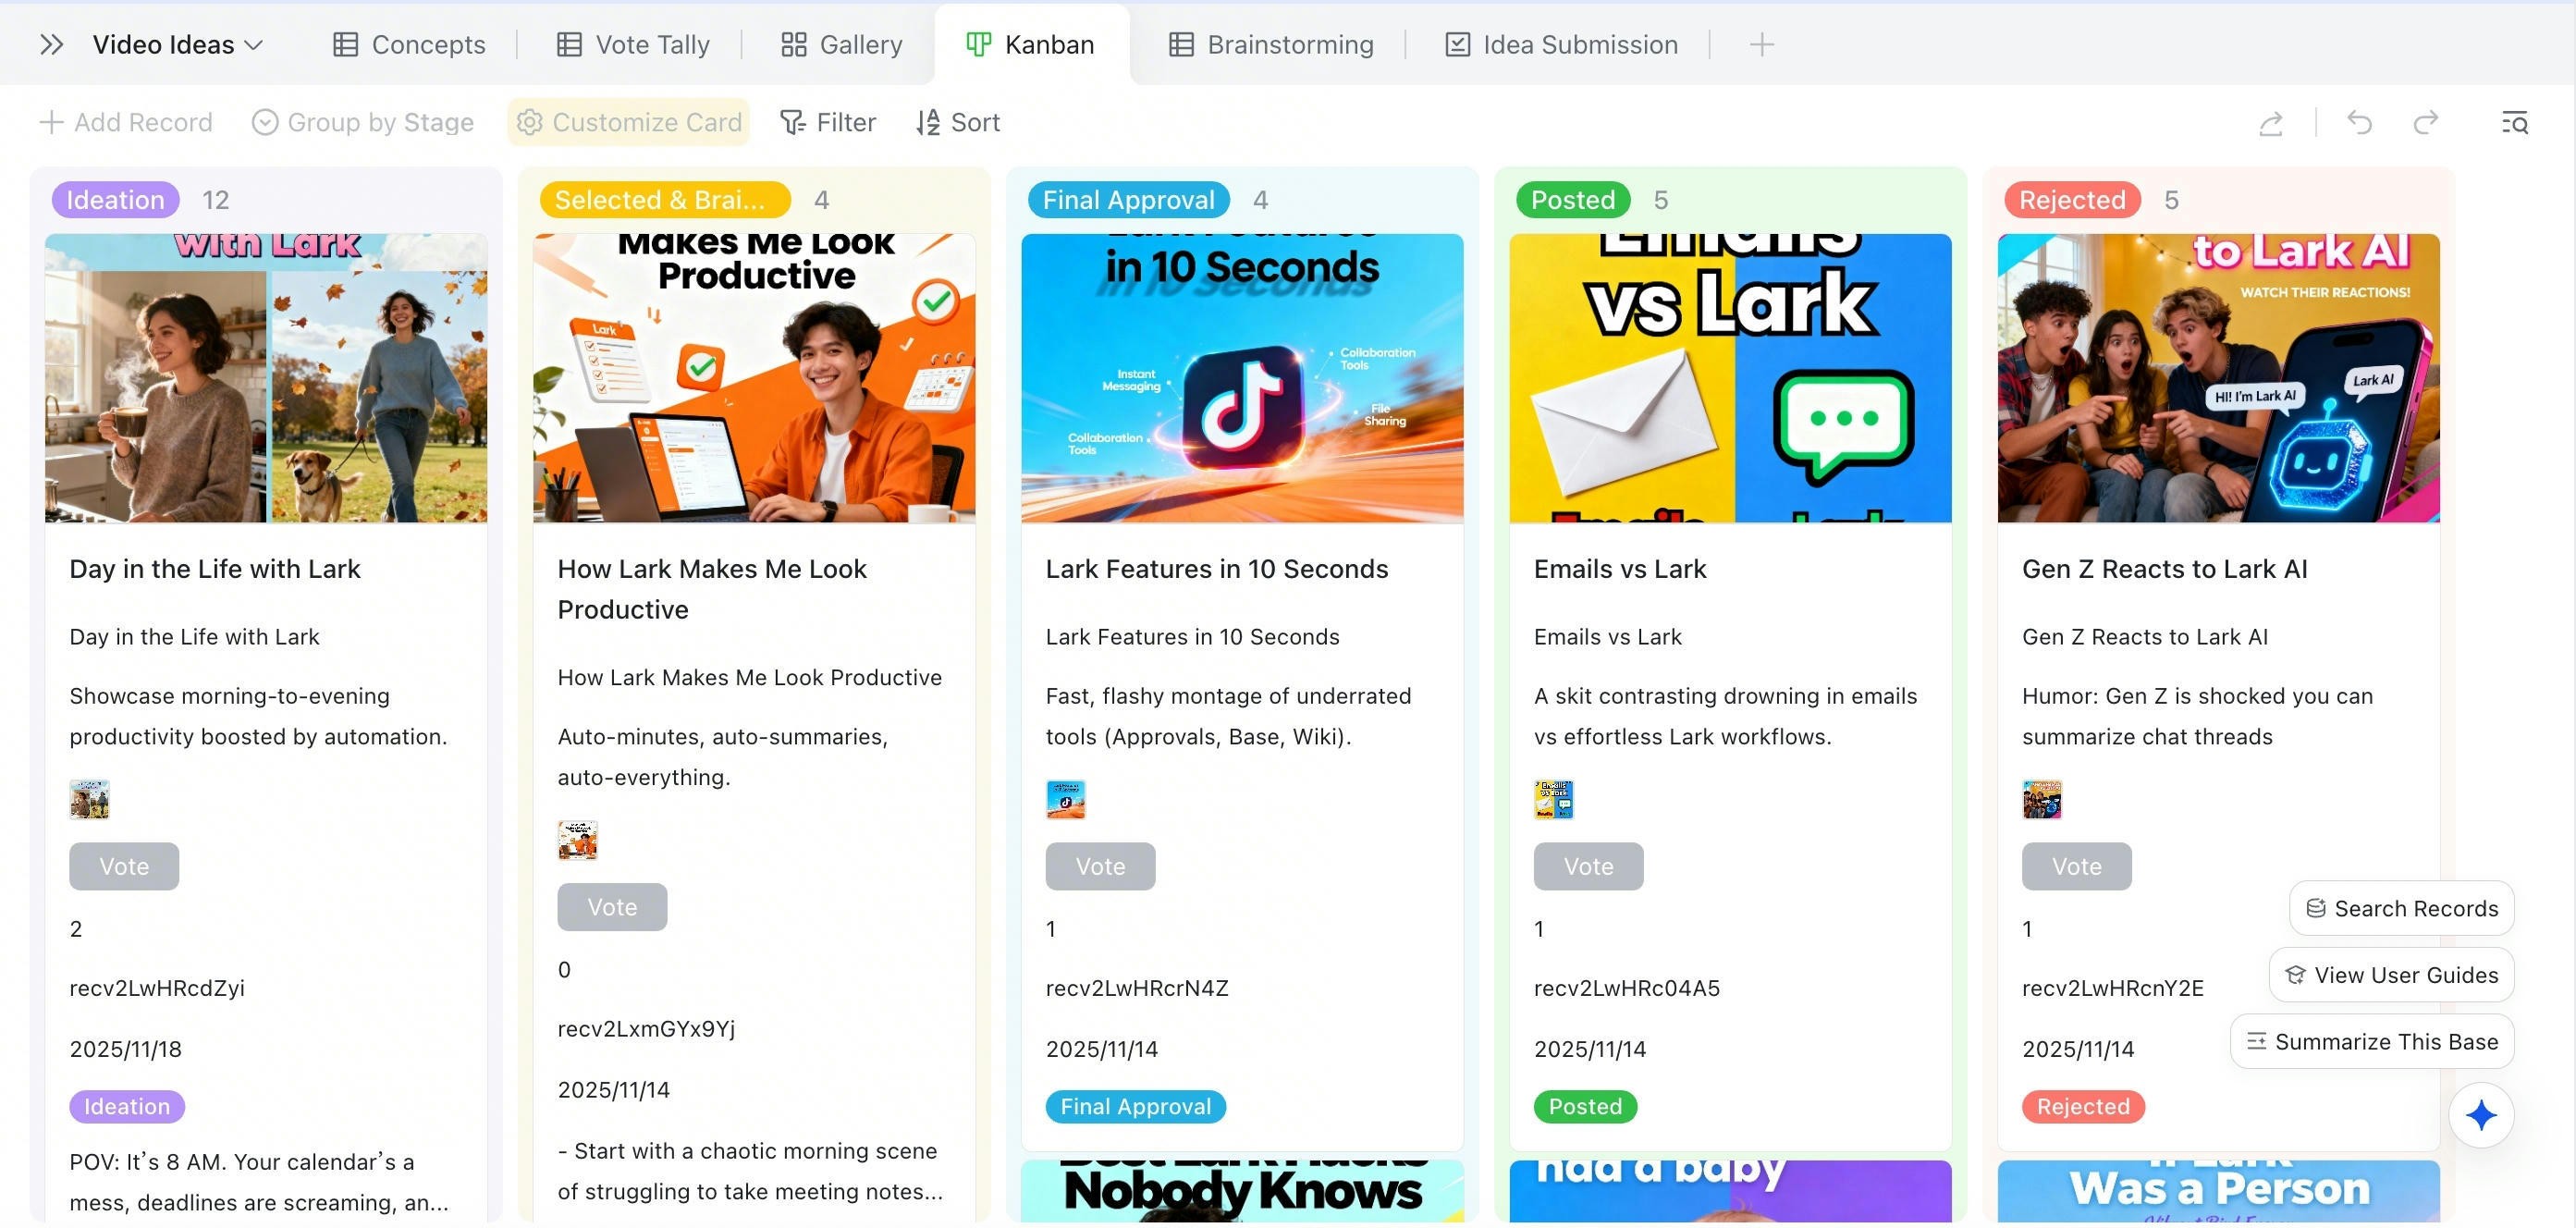The image size is (2576, 1228).
Task: Click the purple Ideation column label
Action: click(x=115, y=200)
